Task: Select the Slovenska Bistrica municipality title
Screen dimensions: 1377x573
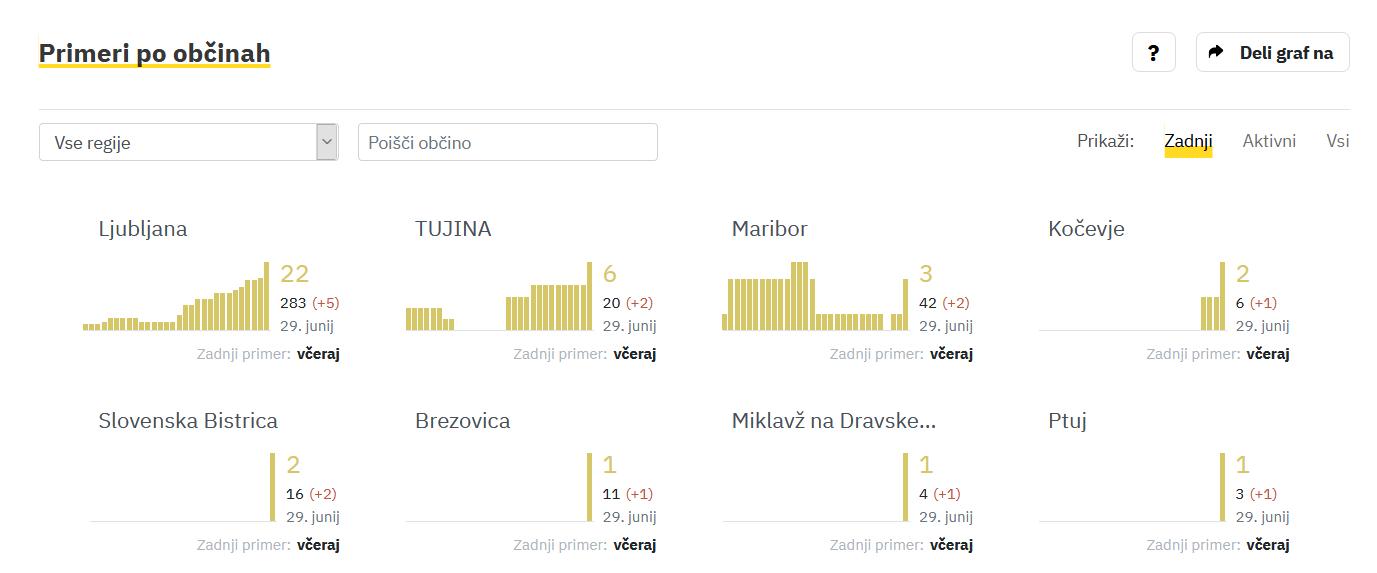Action: click(188, 421)
